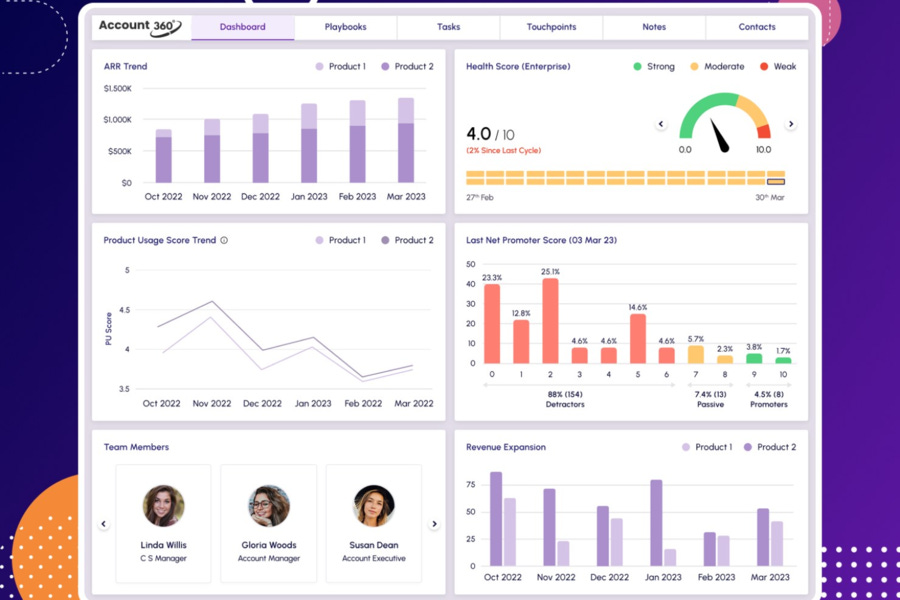Image resolution: width=900 pixels, height=600 pixels.
Task: Click the right chevron beside the health gauge
Action: pos(790,123)
